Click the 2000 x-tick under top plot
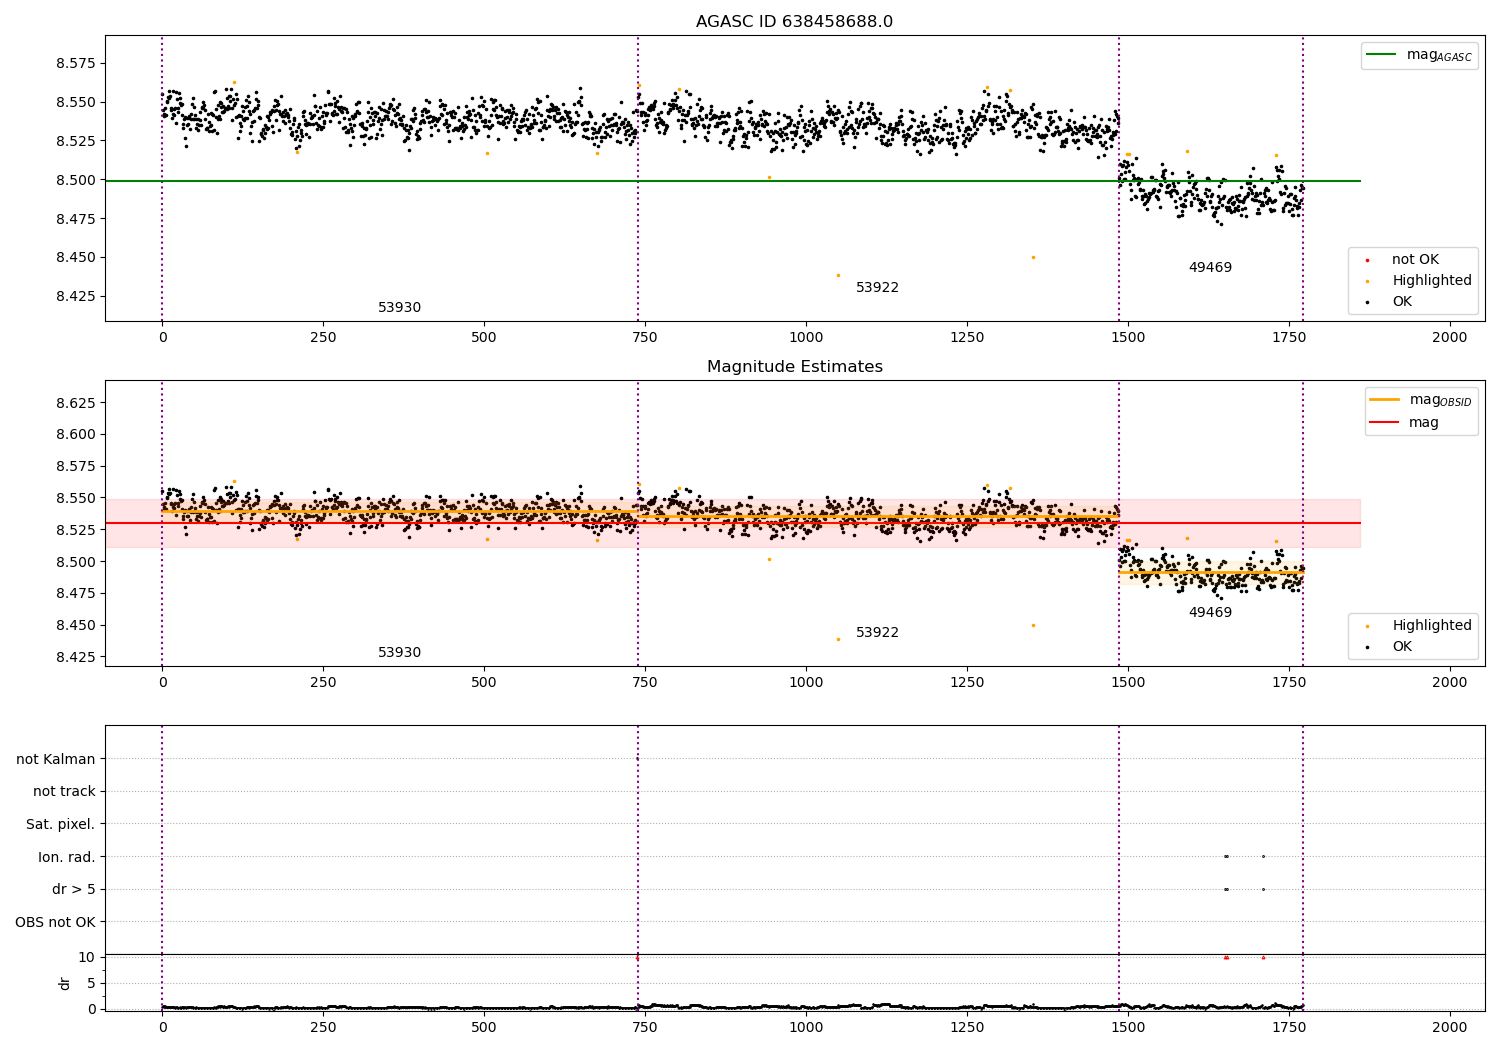 point(1450,338)
